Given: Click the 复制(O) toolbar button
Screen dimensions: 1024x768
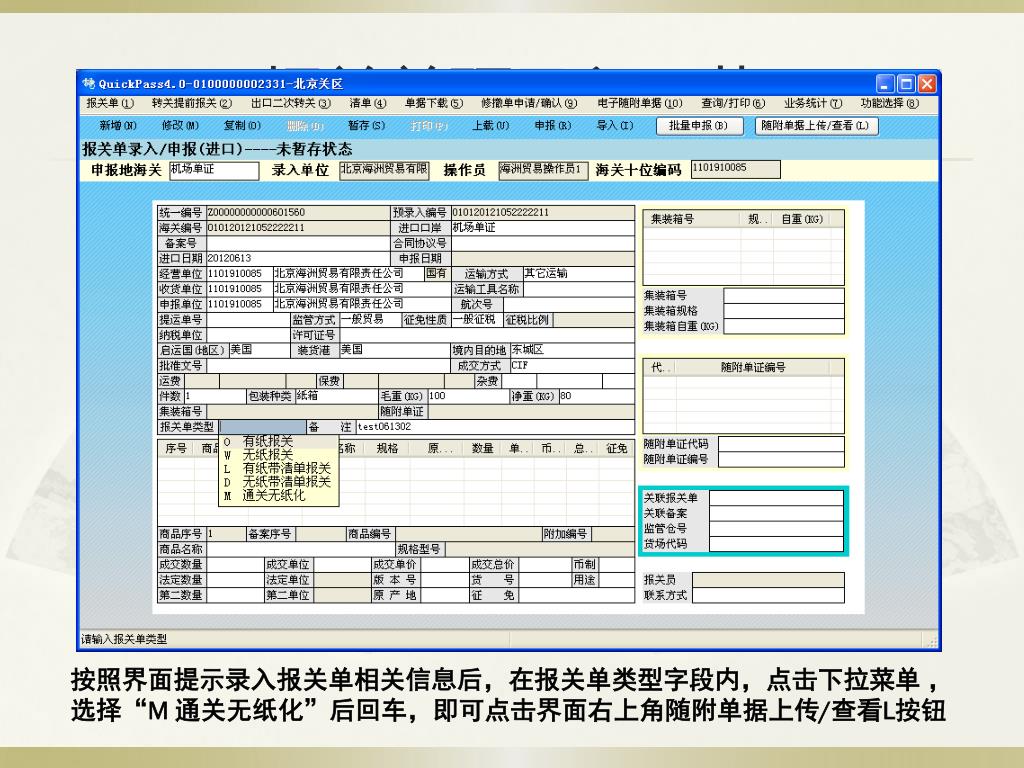Looking at the screenshot, I should 242,125.
